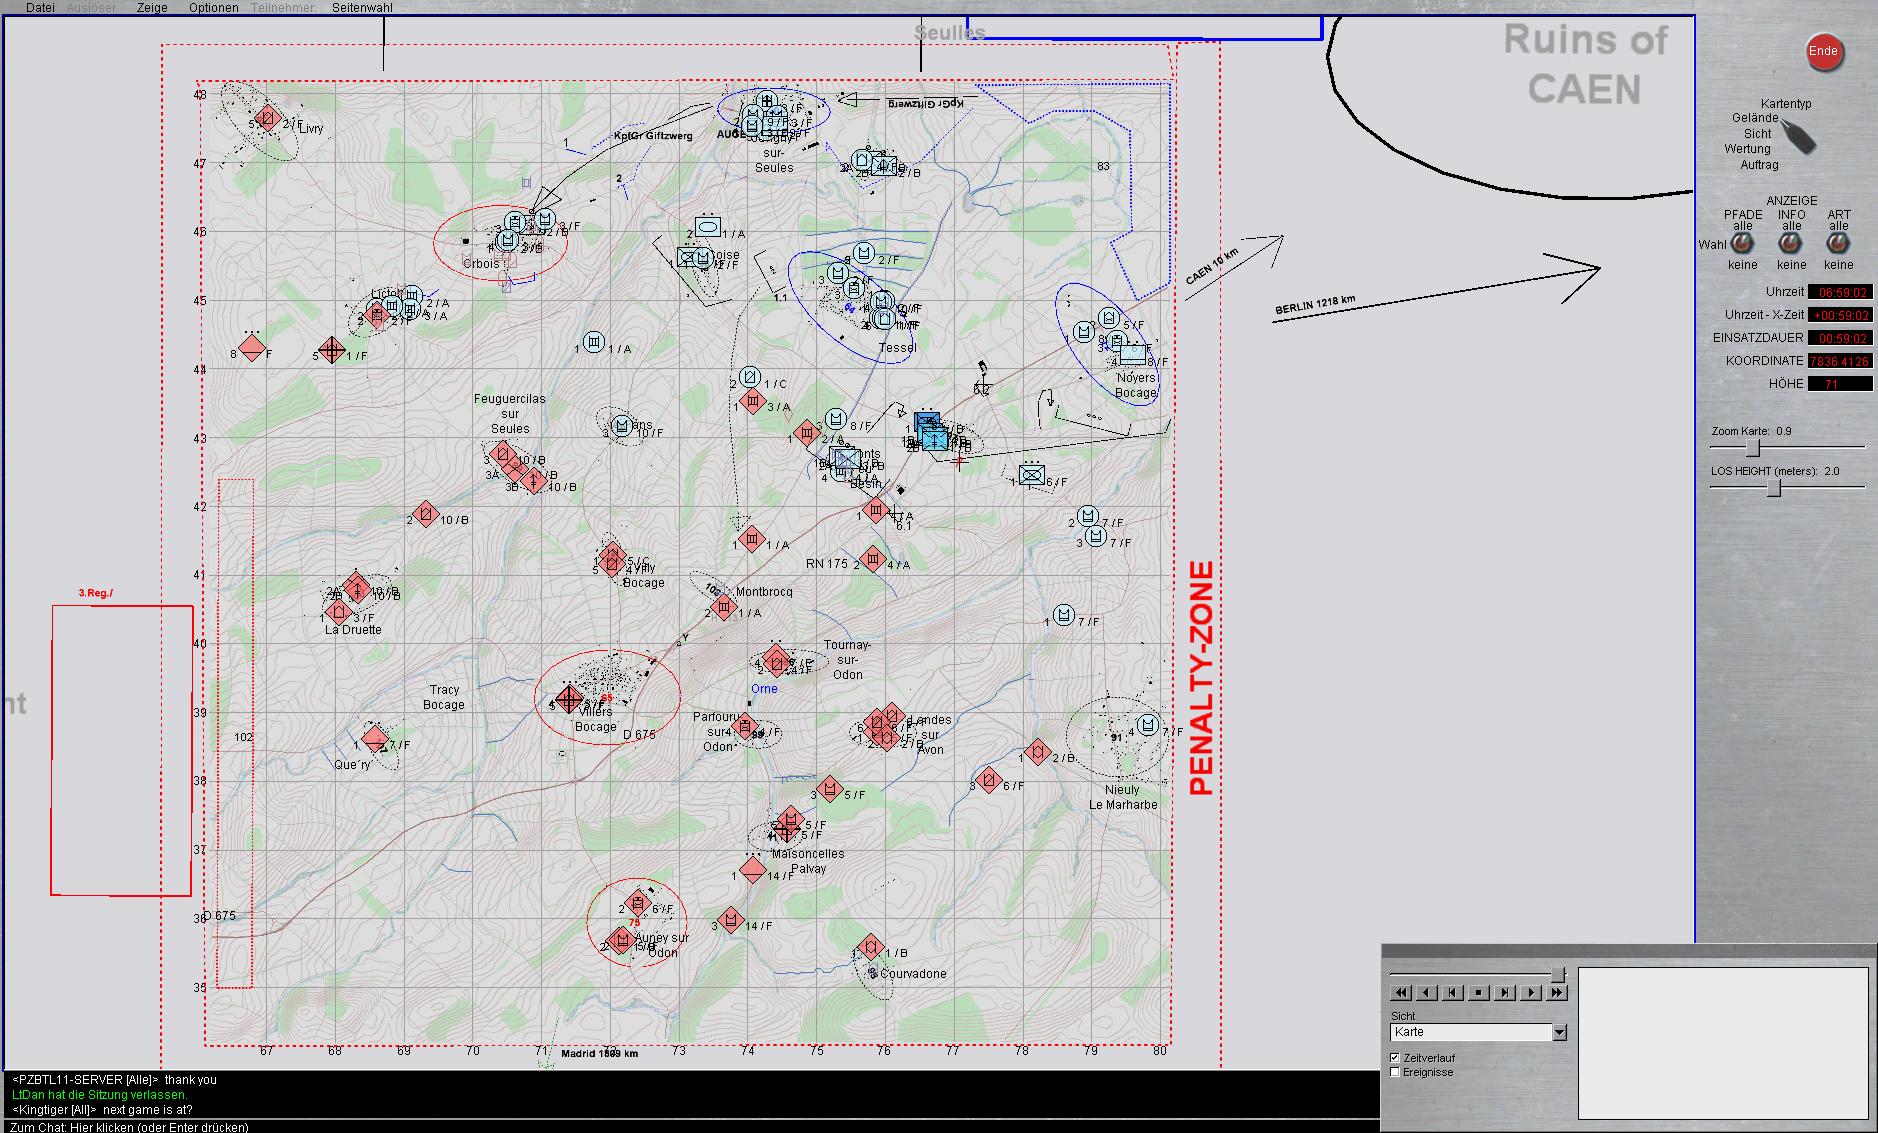Uncheck the Zeitverlauf checkbox

pos(1395,1058)
